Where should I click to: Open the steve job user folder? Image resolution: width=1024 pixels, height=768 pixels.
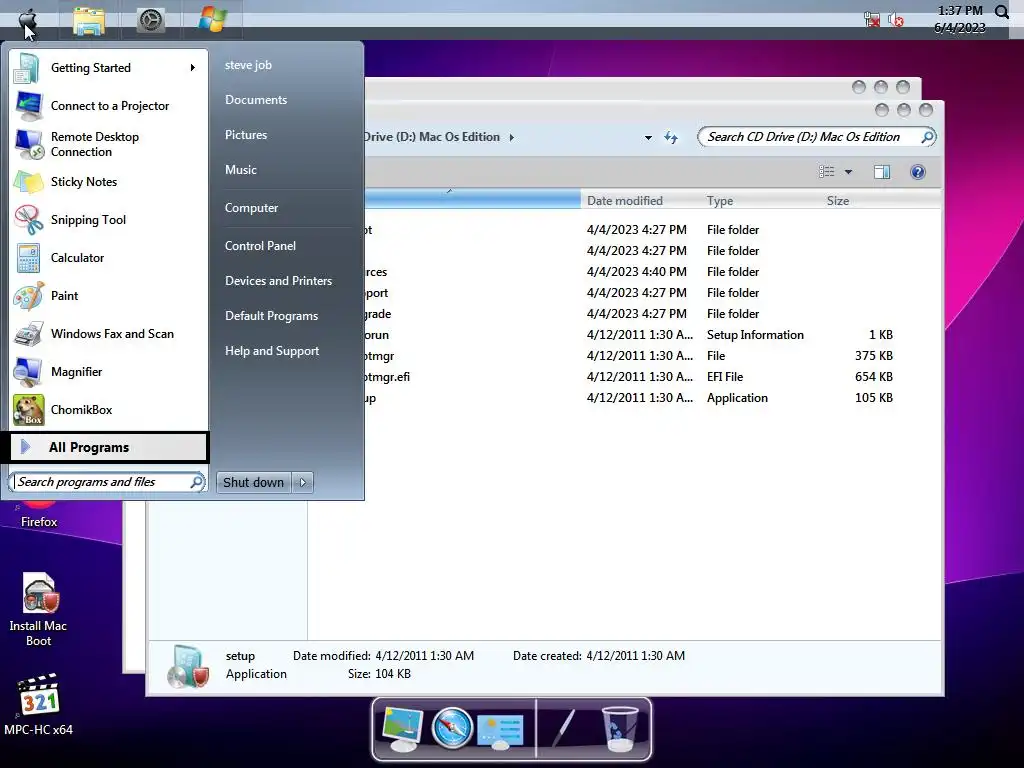pyautogui.click(x=248, y=65)
